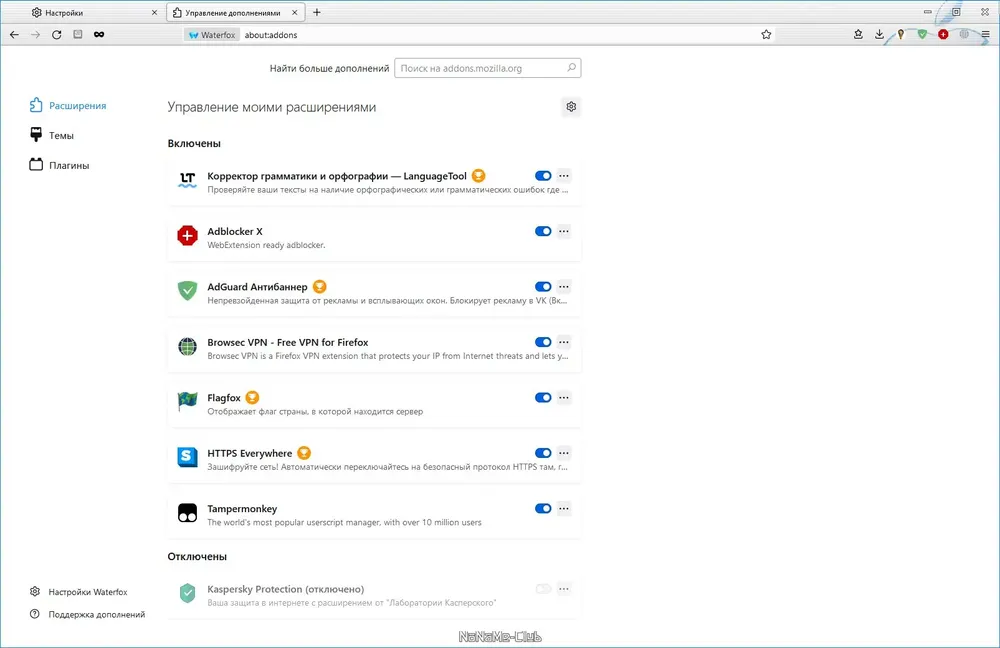Image resolution: width=1000 pixels, height=648 pixels.
Task: Disable Tampermonkey using its switch
Action: point(543,509)
